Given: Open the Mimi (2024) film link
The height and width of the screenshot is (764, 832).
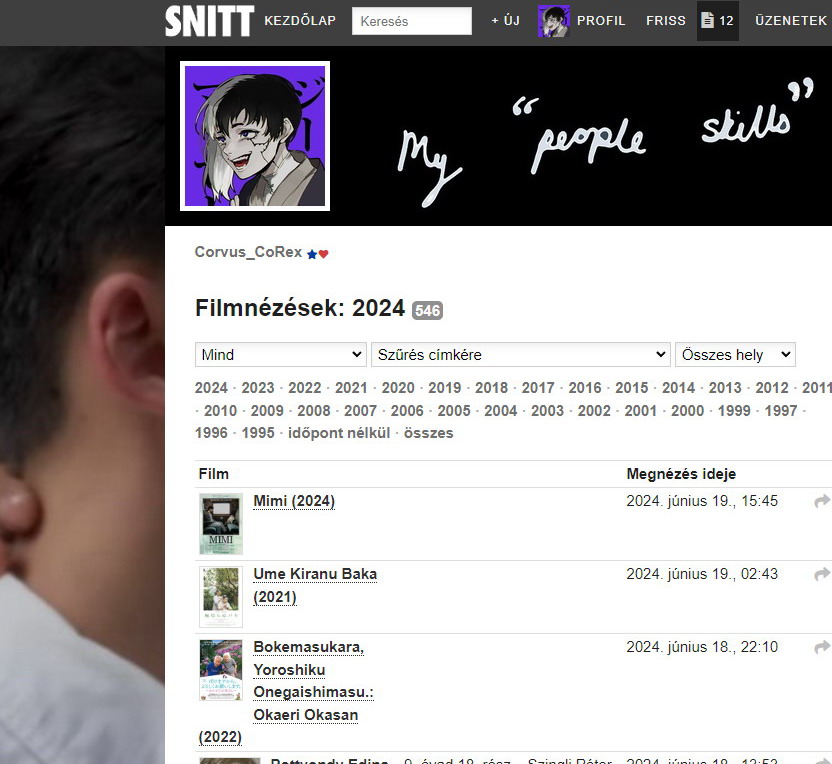Looking at the screenshot, I should click(x=294, y=501).
